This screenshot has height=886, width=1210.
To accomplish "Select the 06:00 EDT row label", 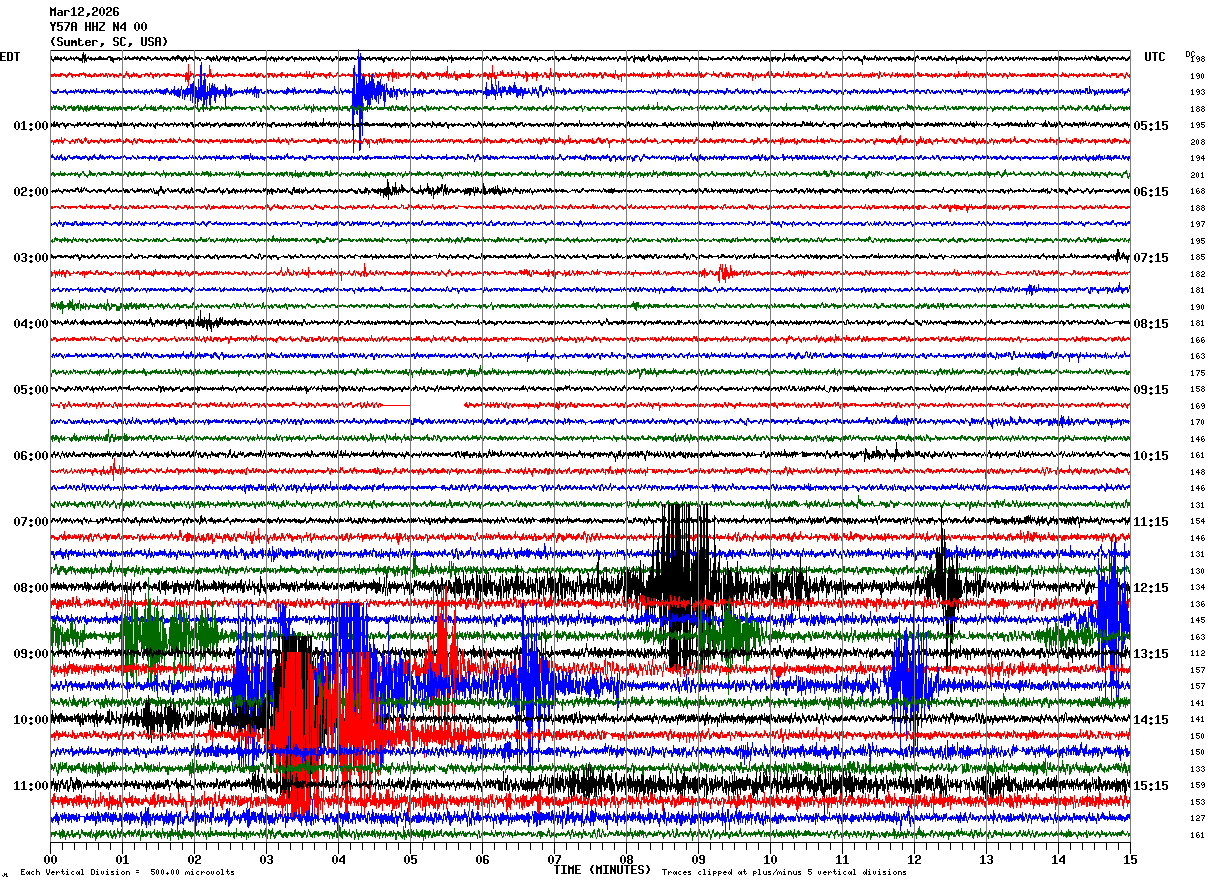I will (x=31, y=456).
